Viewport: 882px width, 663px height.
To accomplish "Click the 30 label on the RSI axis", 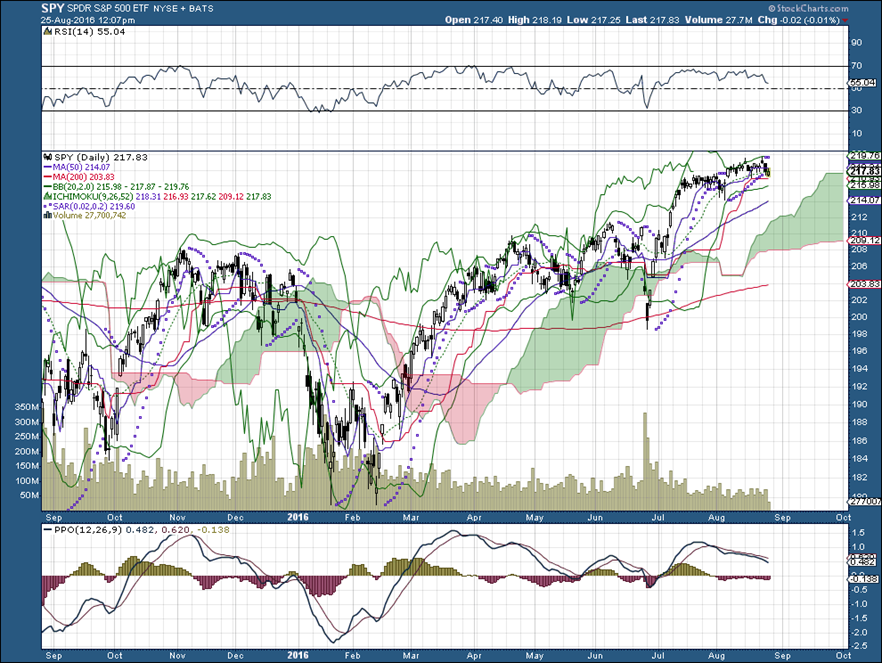I will pyautogui.click(x=856, y=110).
